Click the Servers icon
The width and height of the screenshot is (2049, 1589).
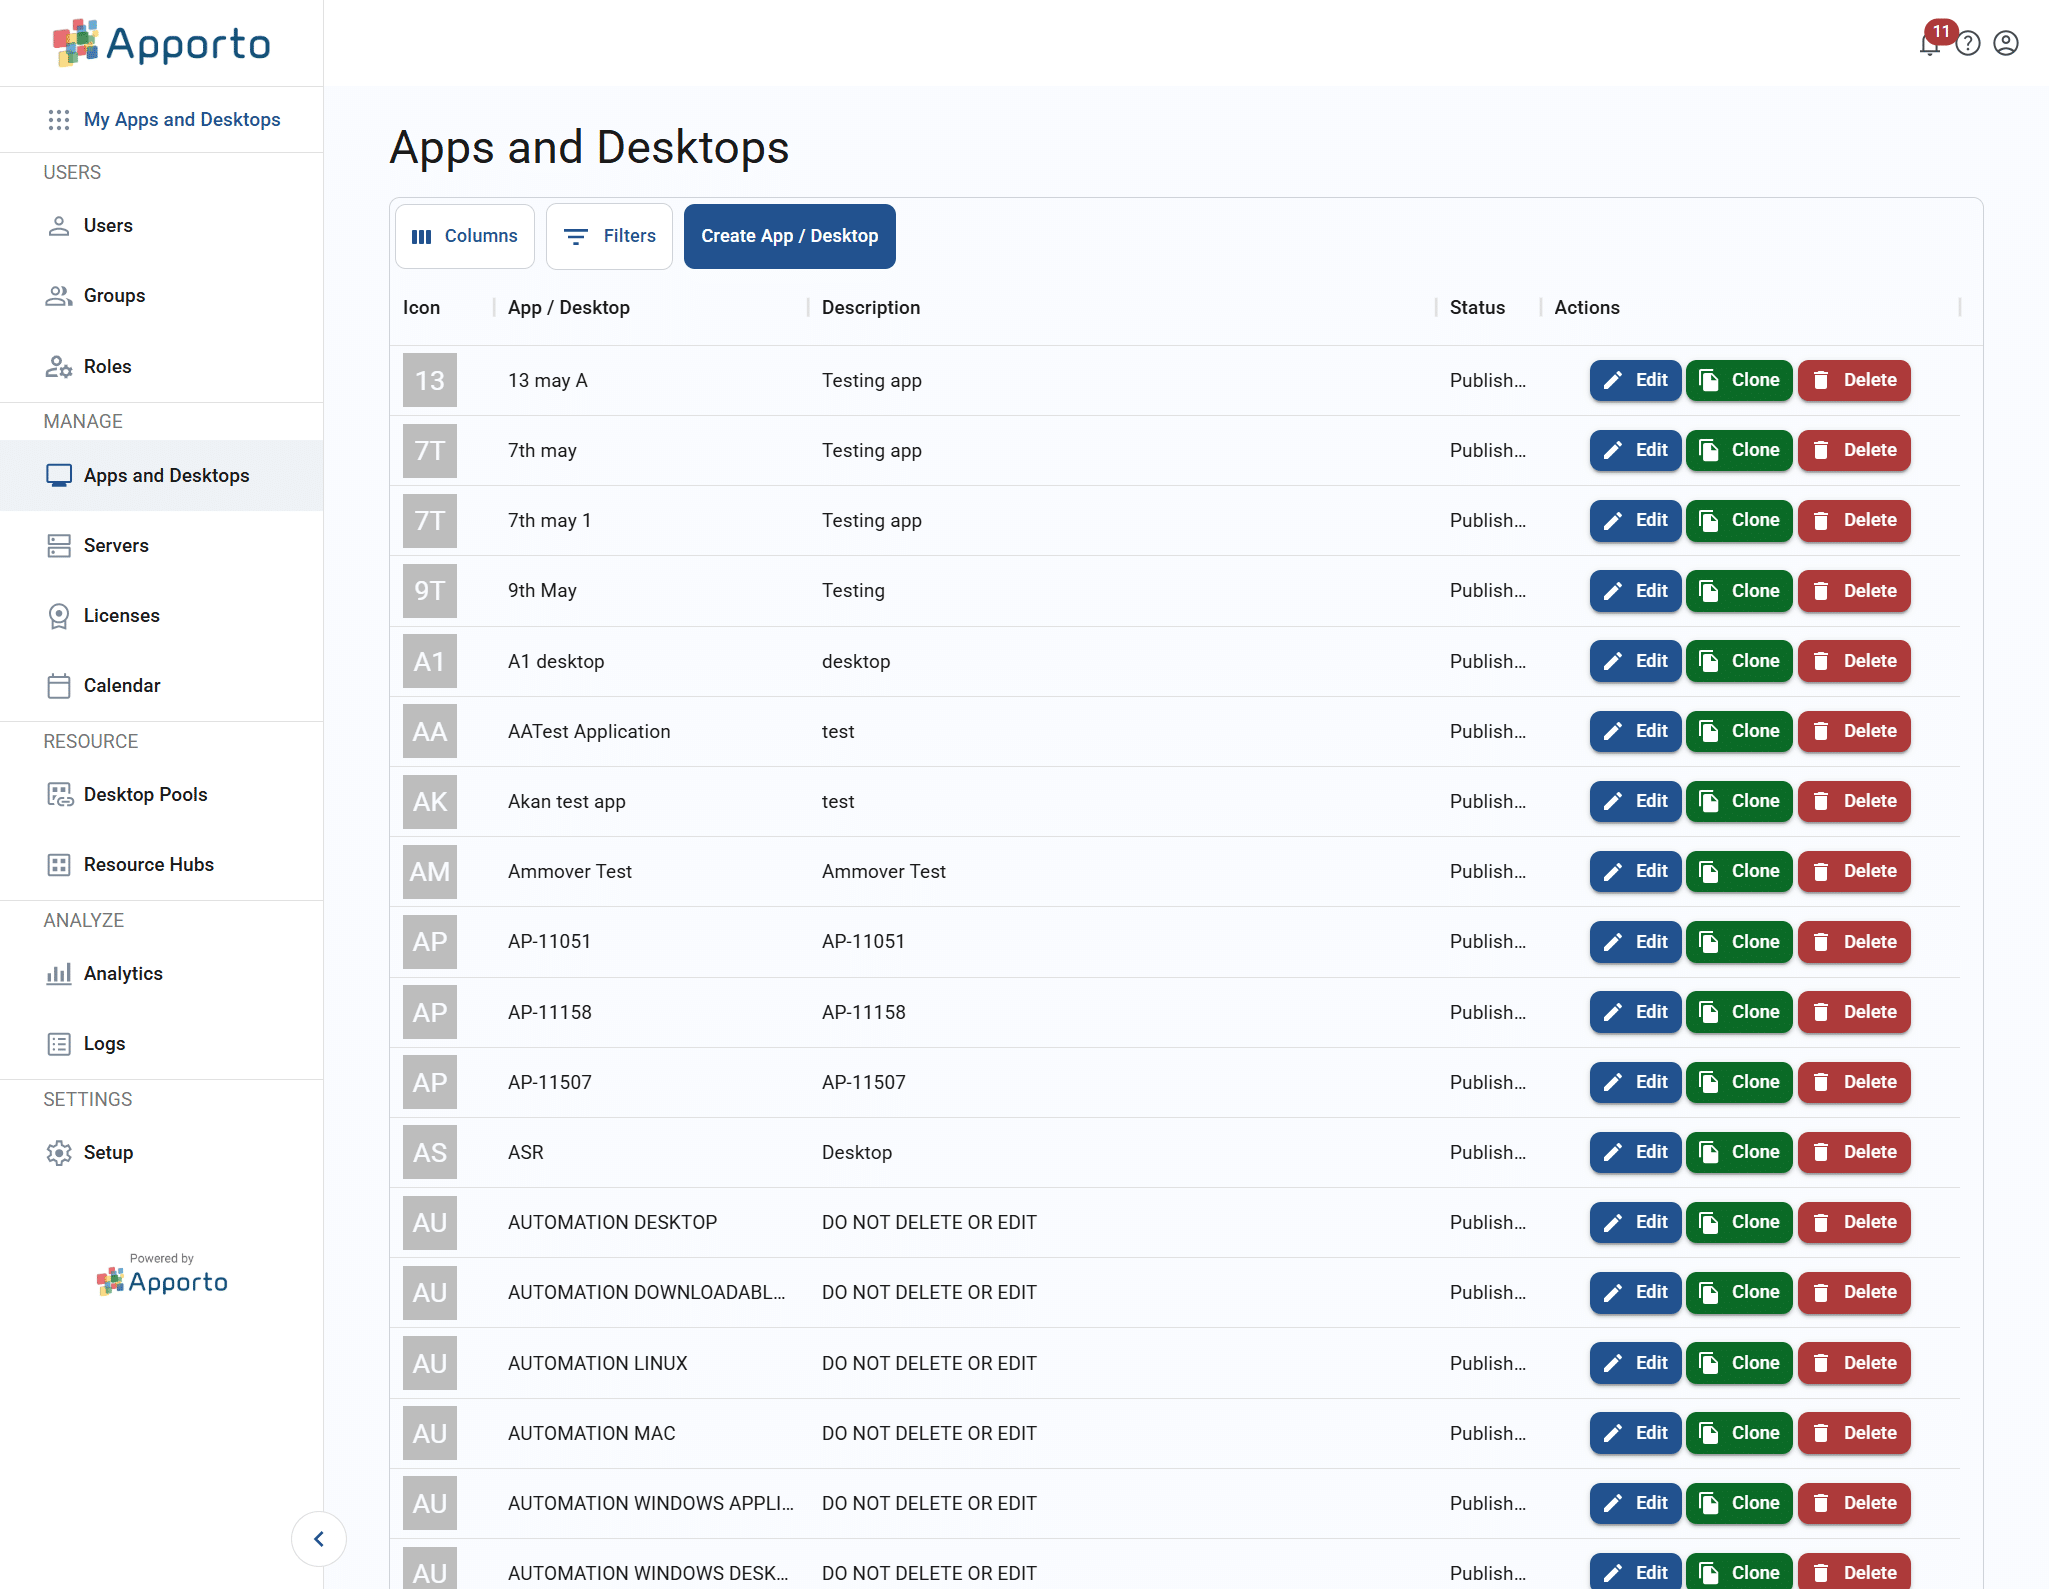click(x=58, y=545)
